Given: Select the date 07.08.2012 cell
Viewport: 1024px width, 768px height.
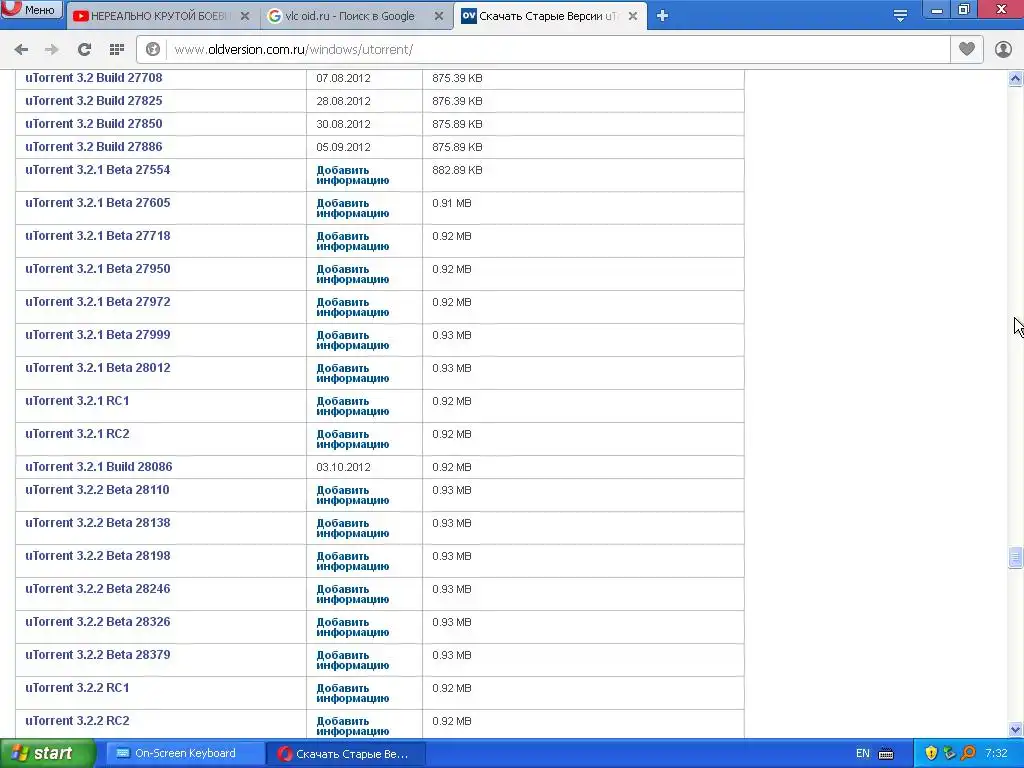Looking at the screenshot, I should tap(344, 78).
